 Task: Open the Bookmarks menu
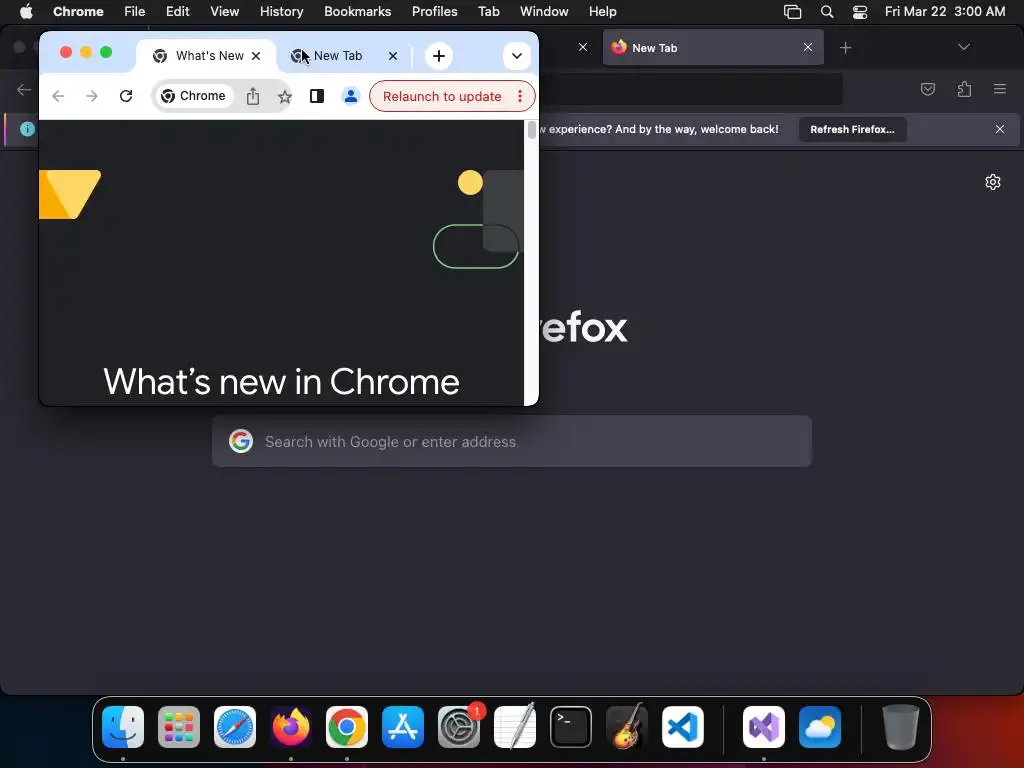358,12
